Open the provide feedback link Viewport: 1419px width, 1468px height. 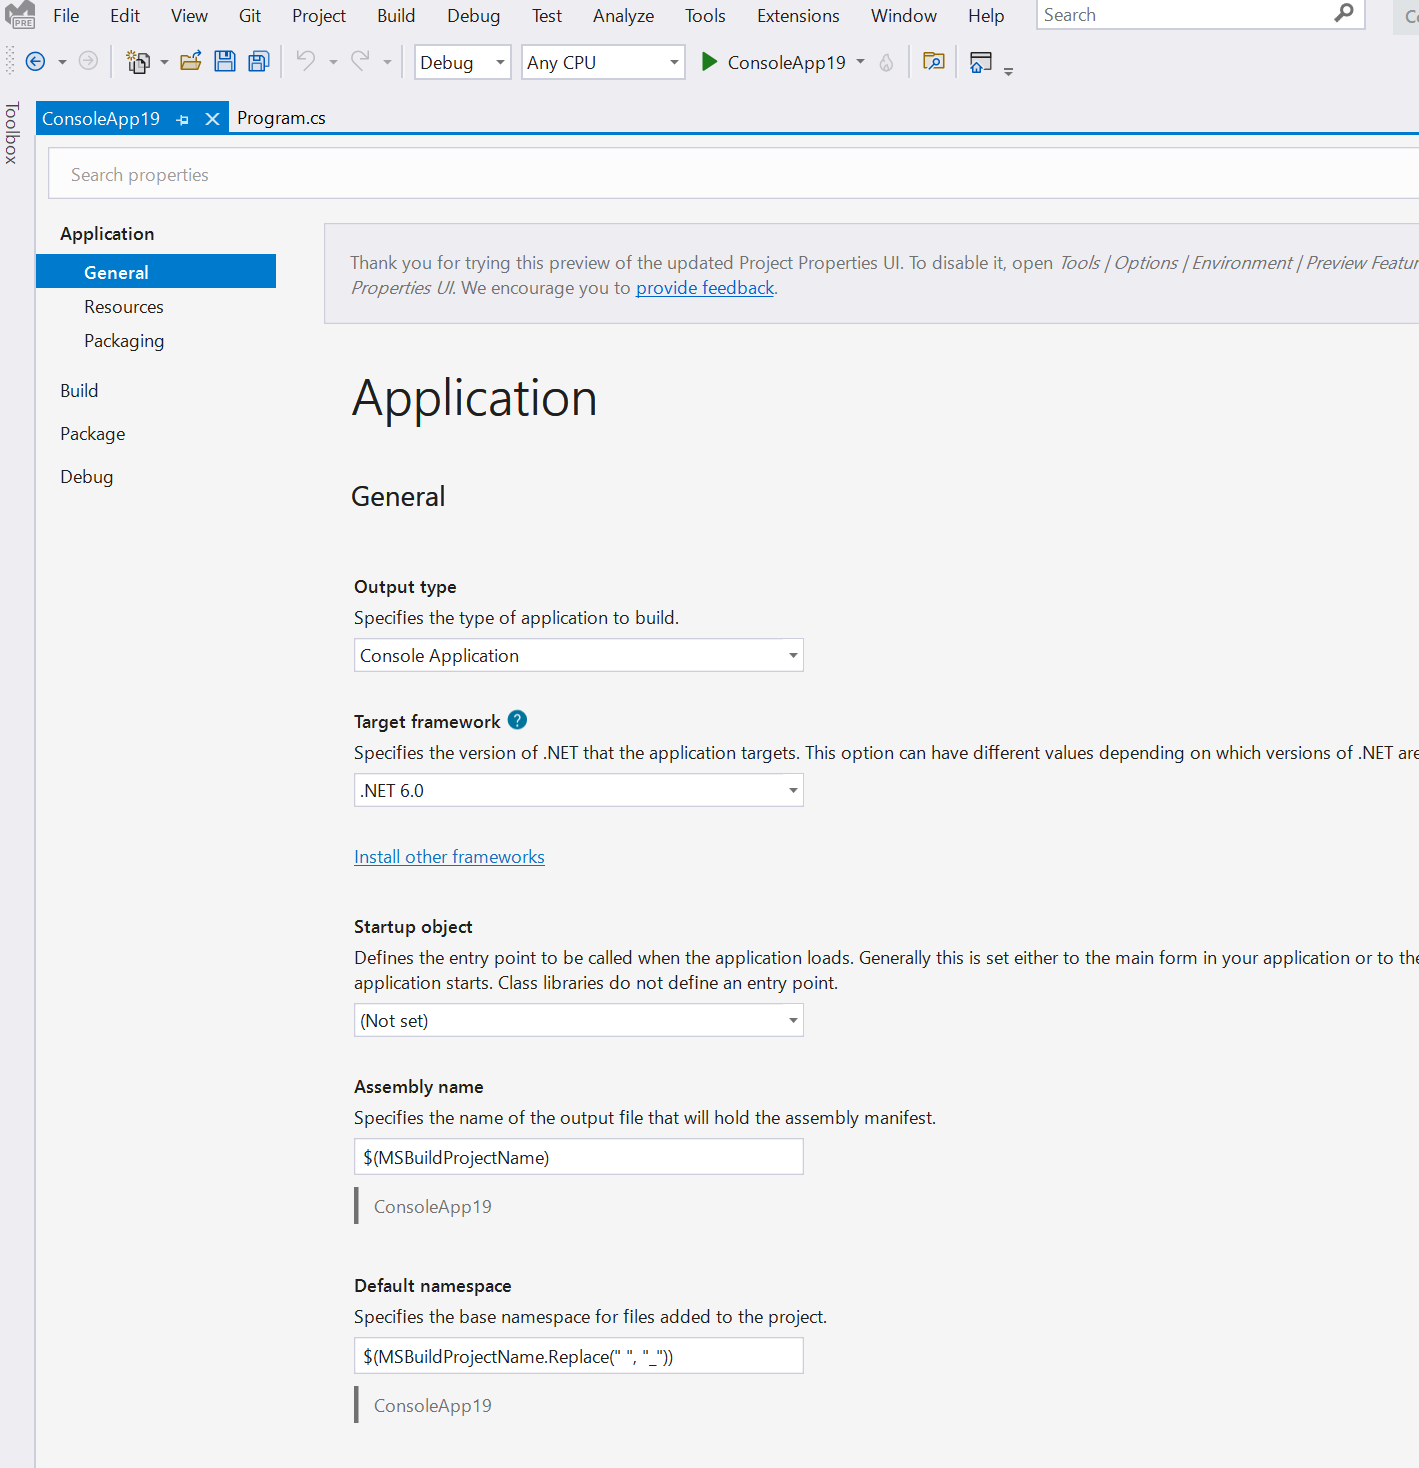point(705,288)
